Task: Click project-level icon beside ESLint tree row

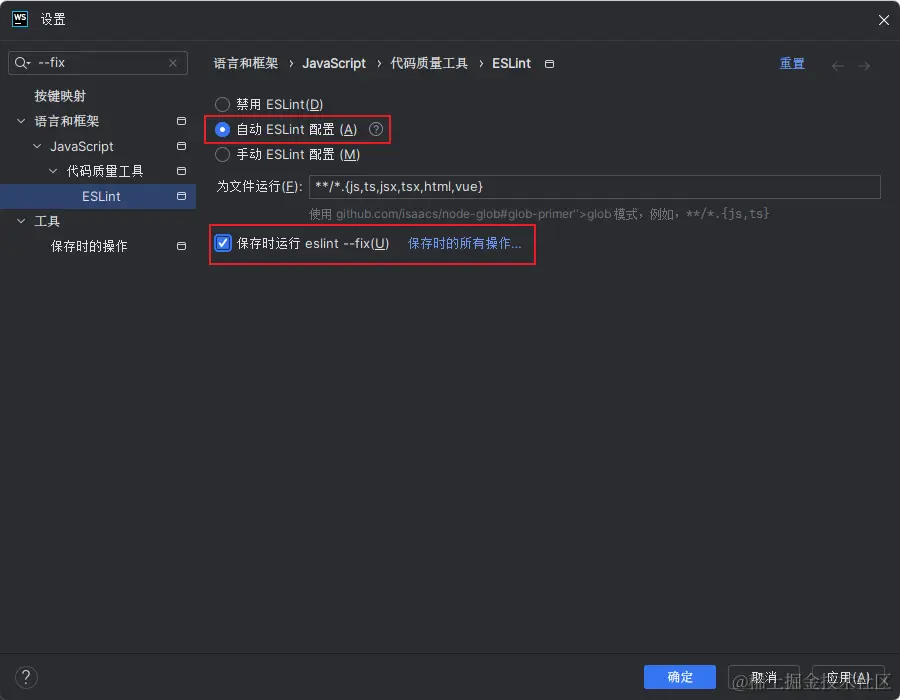Action: pyautogui.click(x=181, y=196)
